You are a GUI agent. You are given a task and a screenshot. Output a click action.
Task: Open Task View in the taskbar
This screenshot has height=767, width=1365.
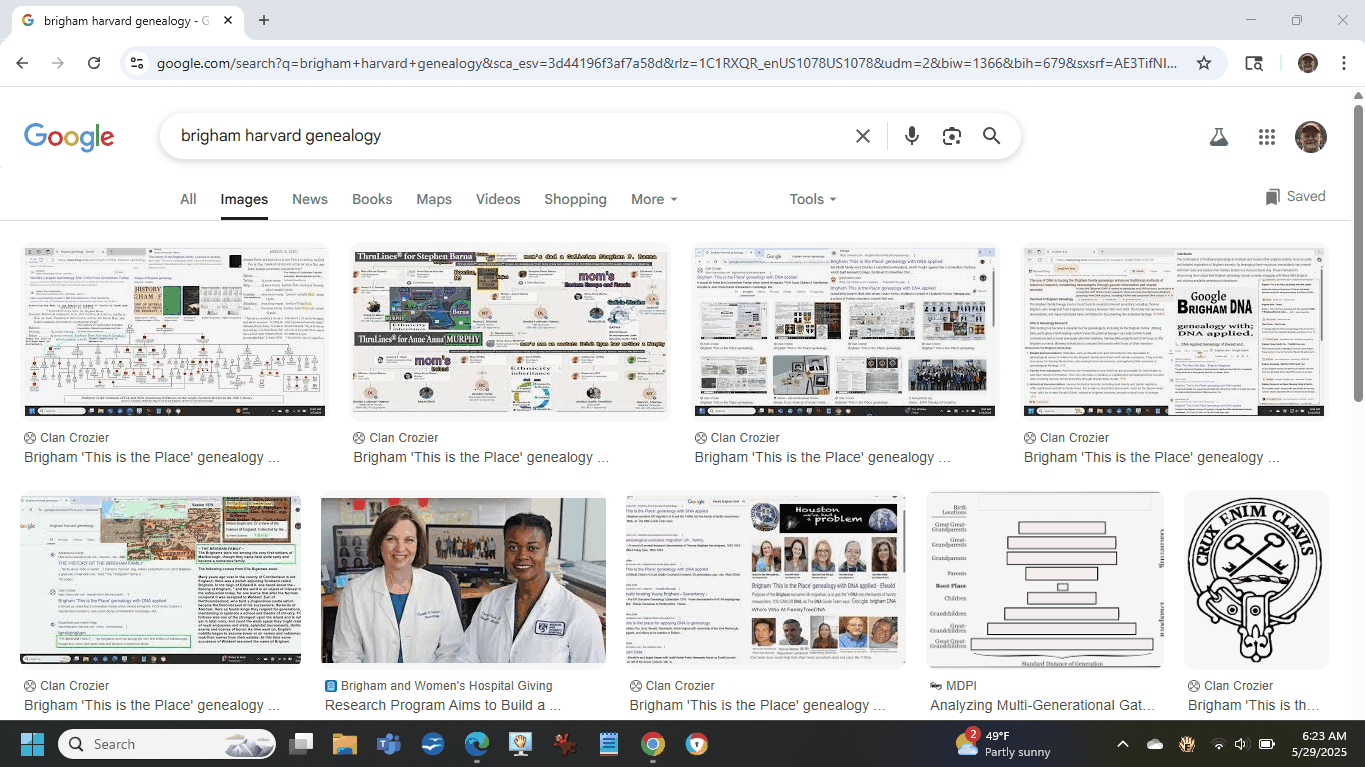[x=301, y=744]
